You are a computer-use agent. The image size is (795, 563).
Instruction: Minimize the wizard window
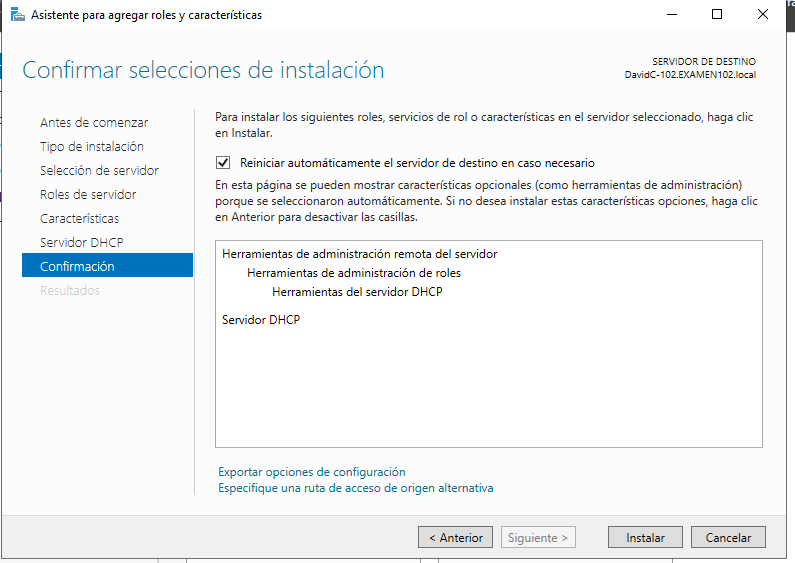672,15
